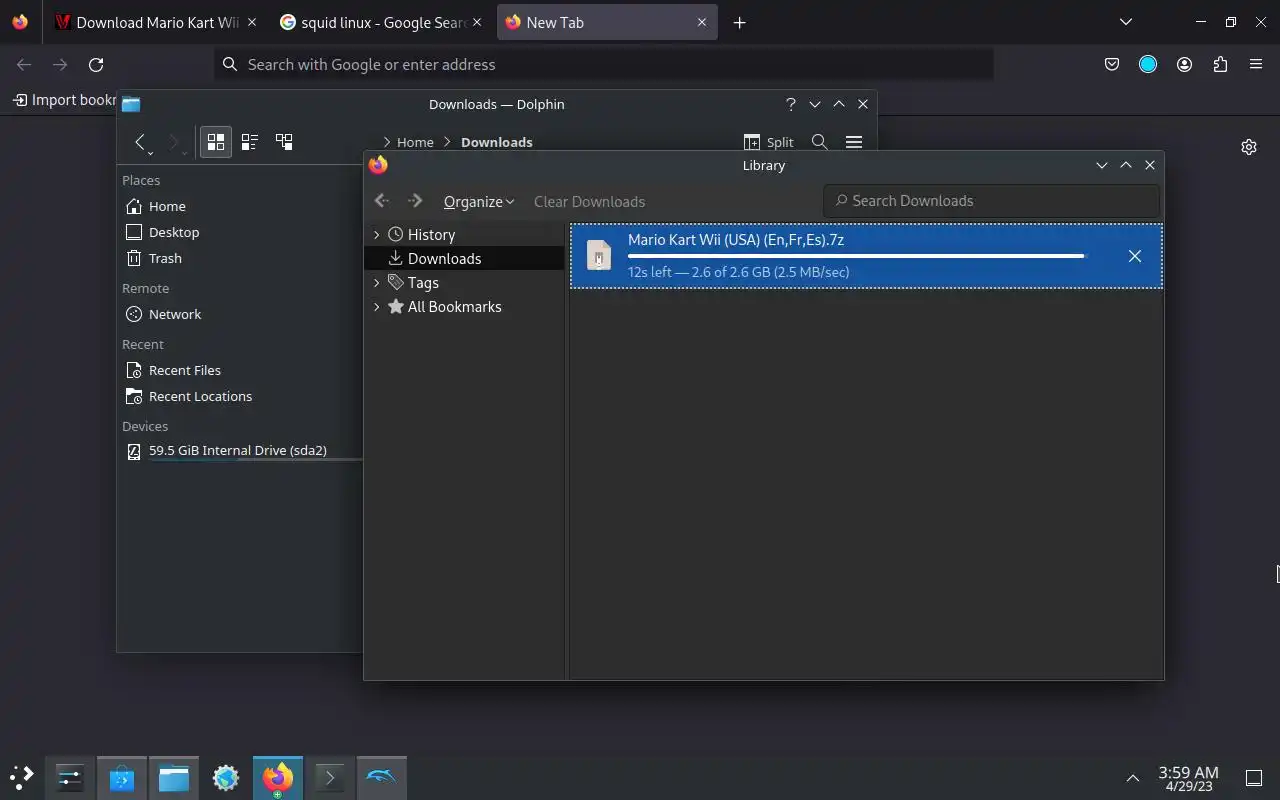This screenshot has width=1280, height=800.
Task: Focus the Search with Google address bar
Action: 604,64
